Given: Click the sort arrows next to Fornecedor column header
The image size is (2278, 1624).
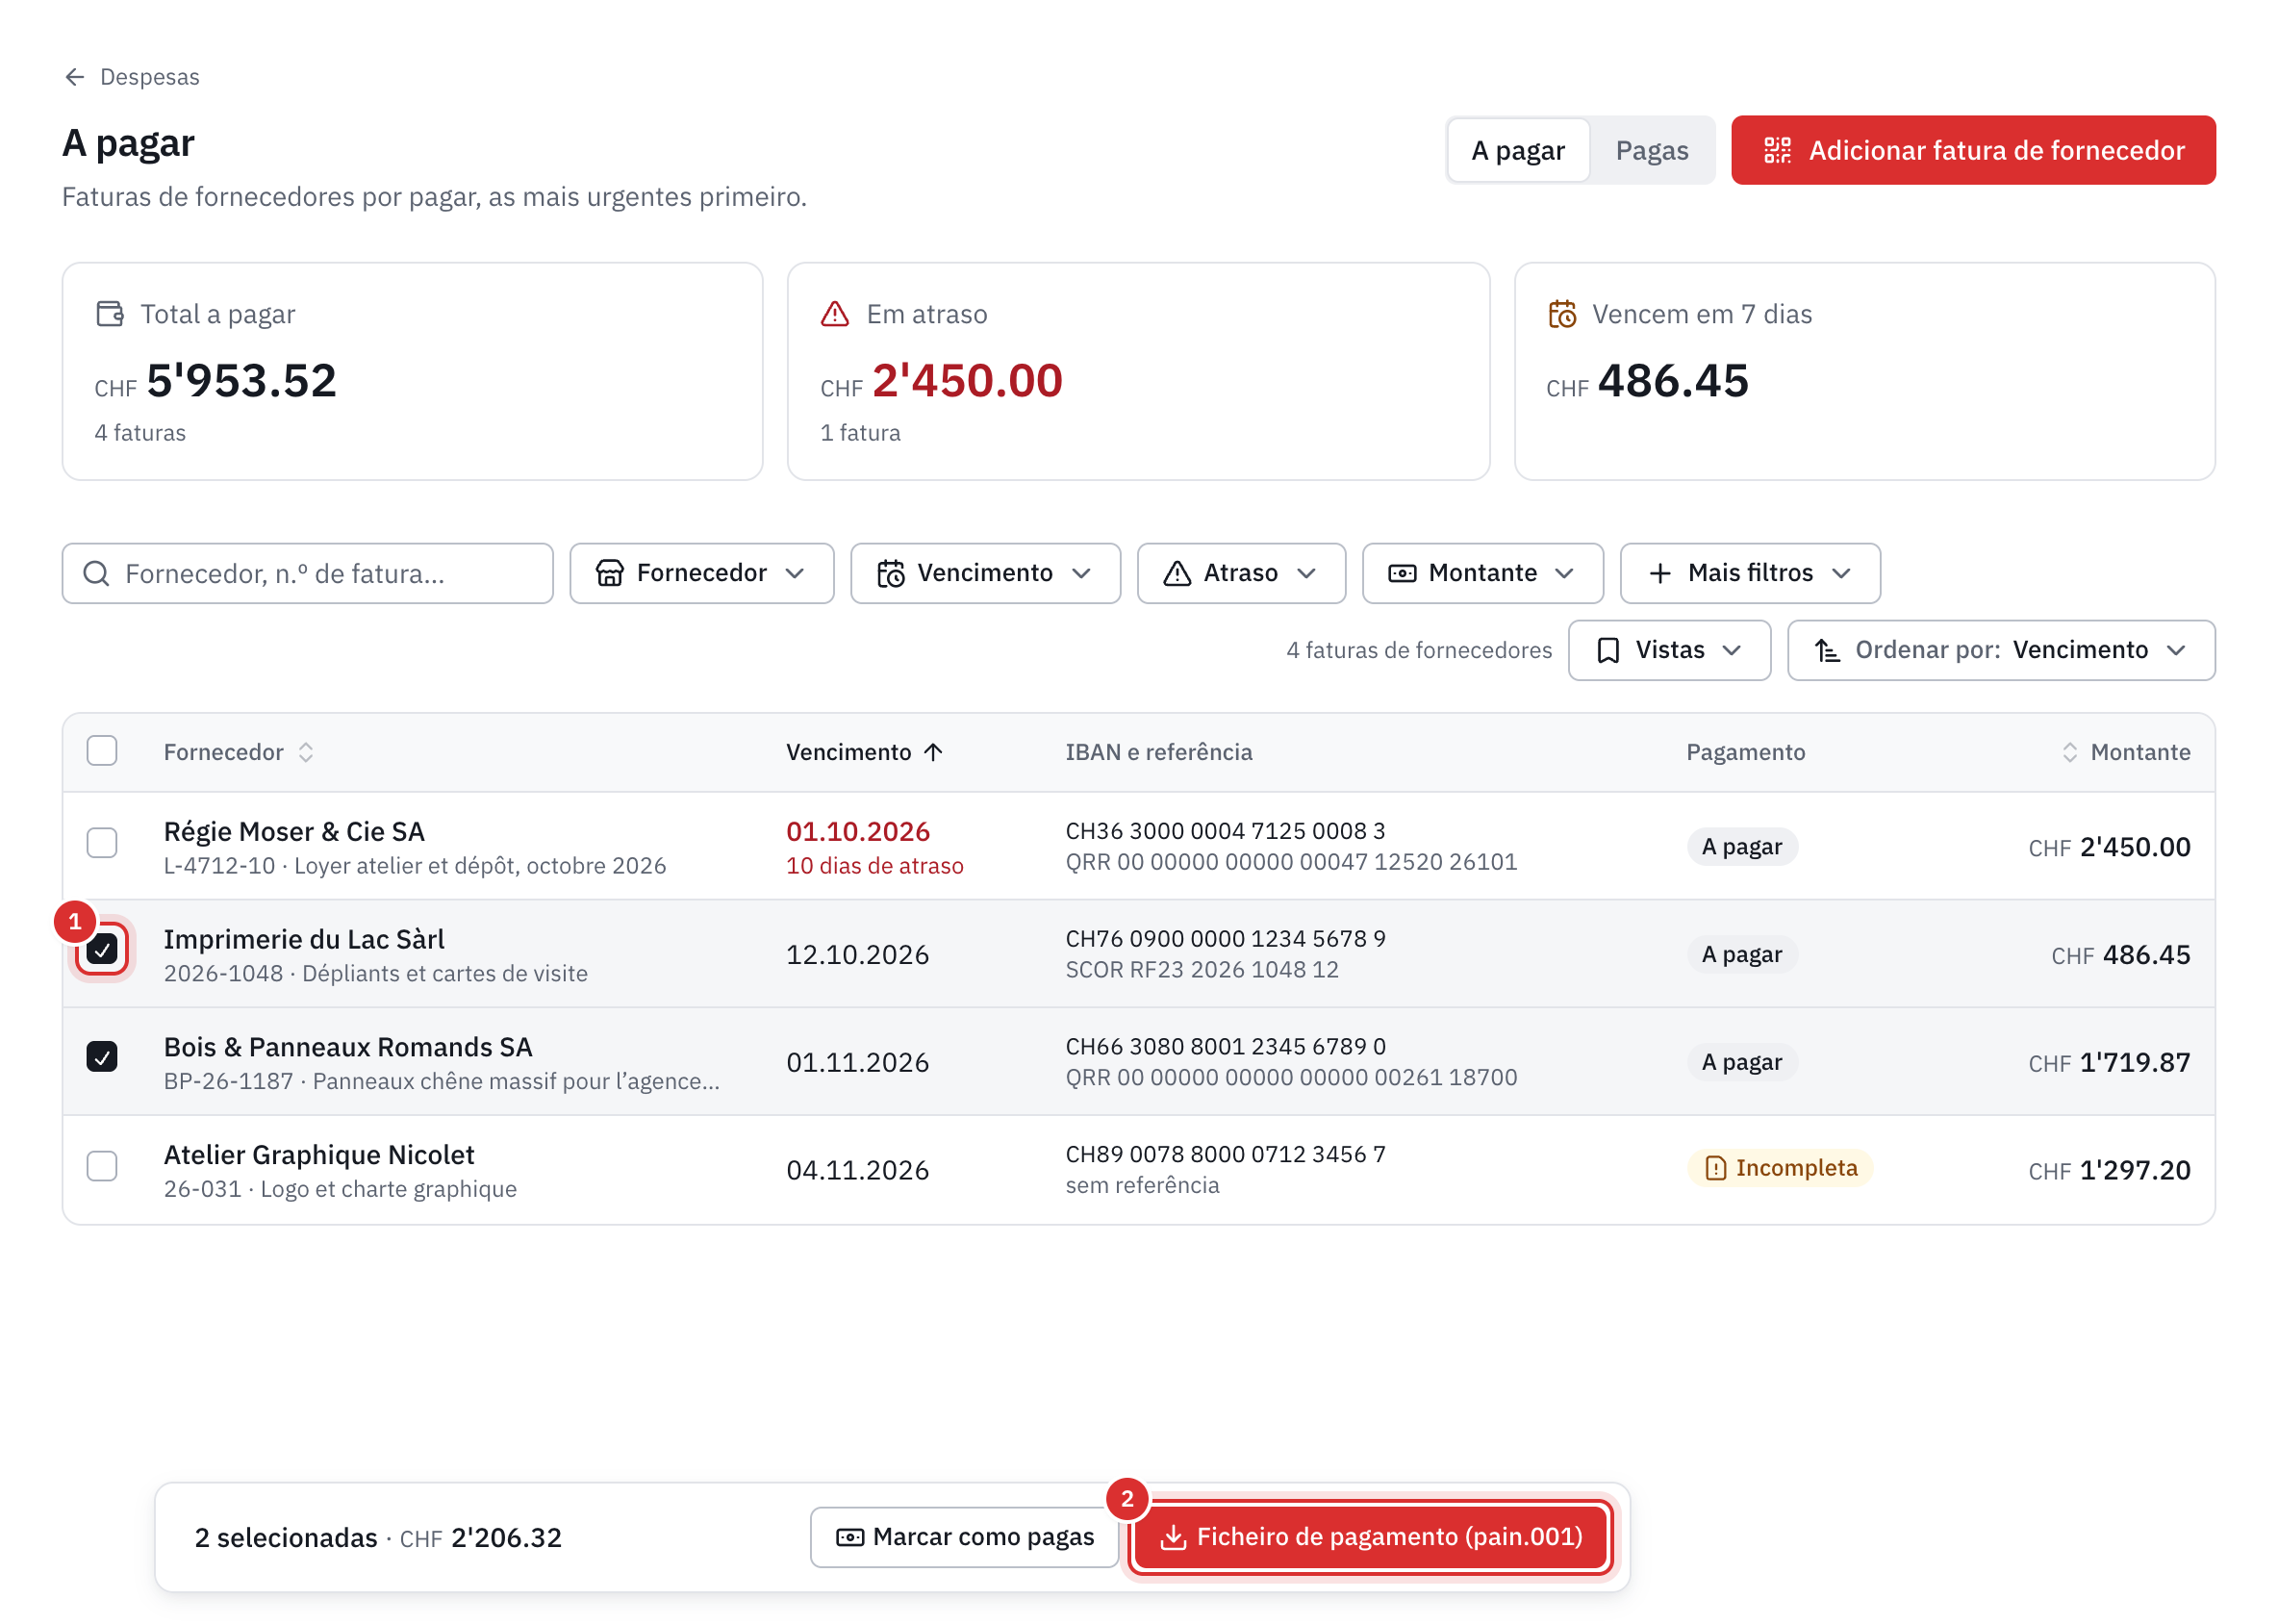Looking at the screenshot, I should coord(306,752).
